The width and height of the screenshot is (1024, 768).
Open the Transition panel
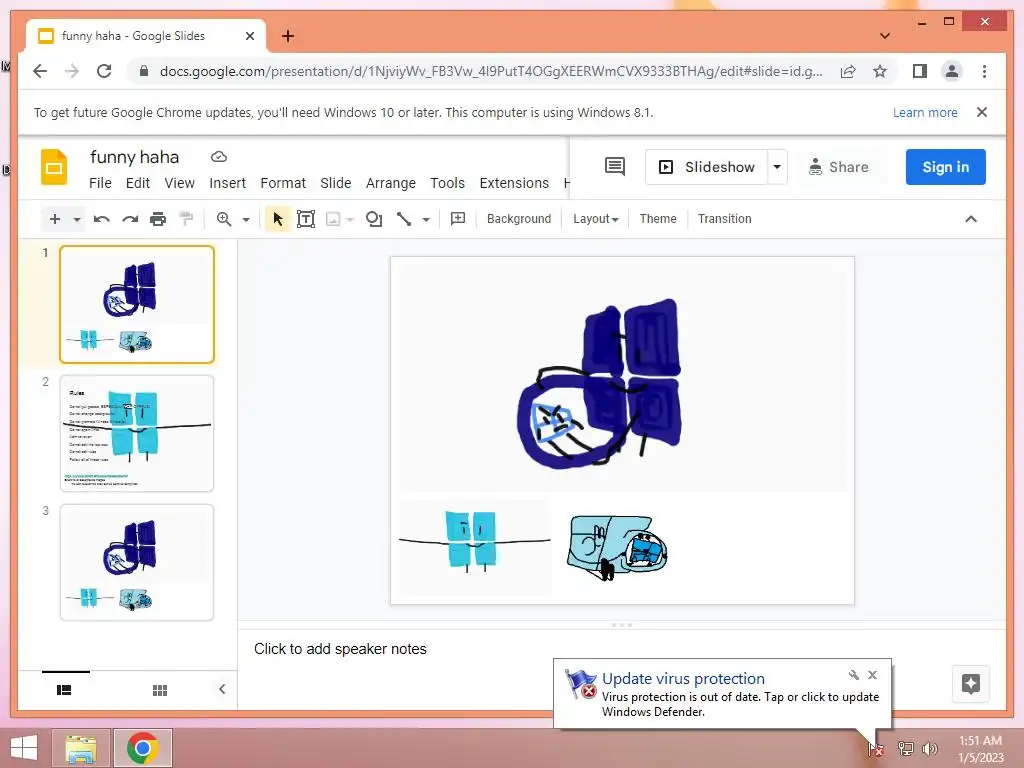tap(724, 219)
